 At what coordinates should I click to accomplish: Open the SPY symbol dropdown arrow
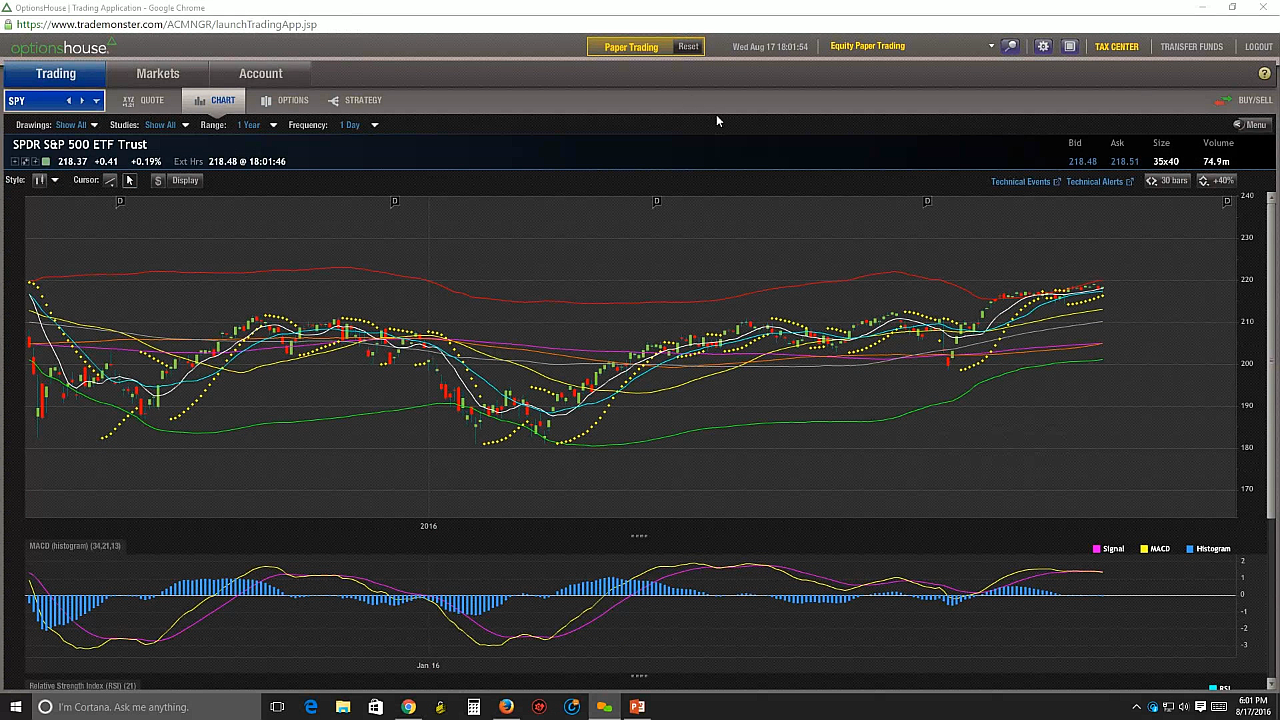[96, 100]
